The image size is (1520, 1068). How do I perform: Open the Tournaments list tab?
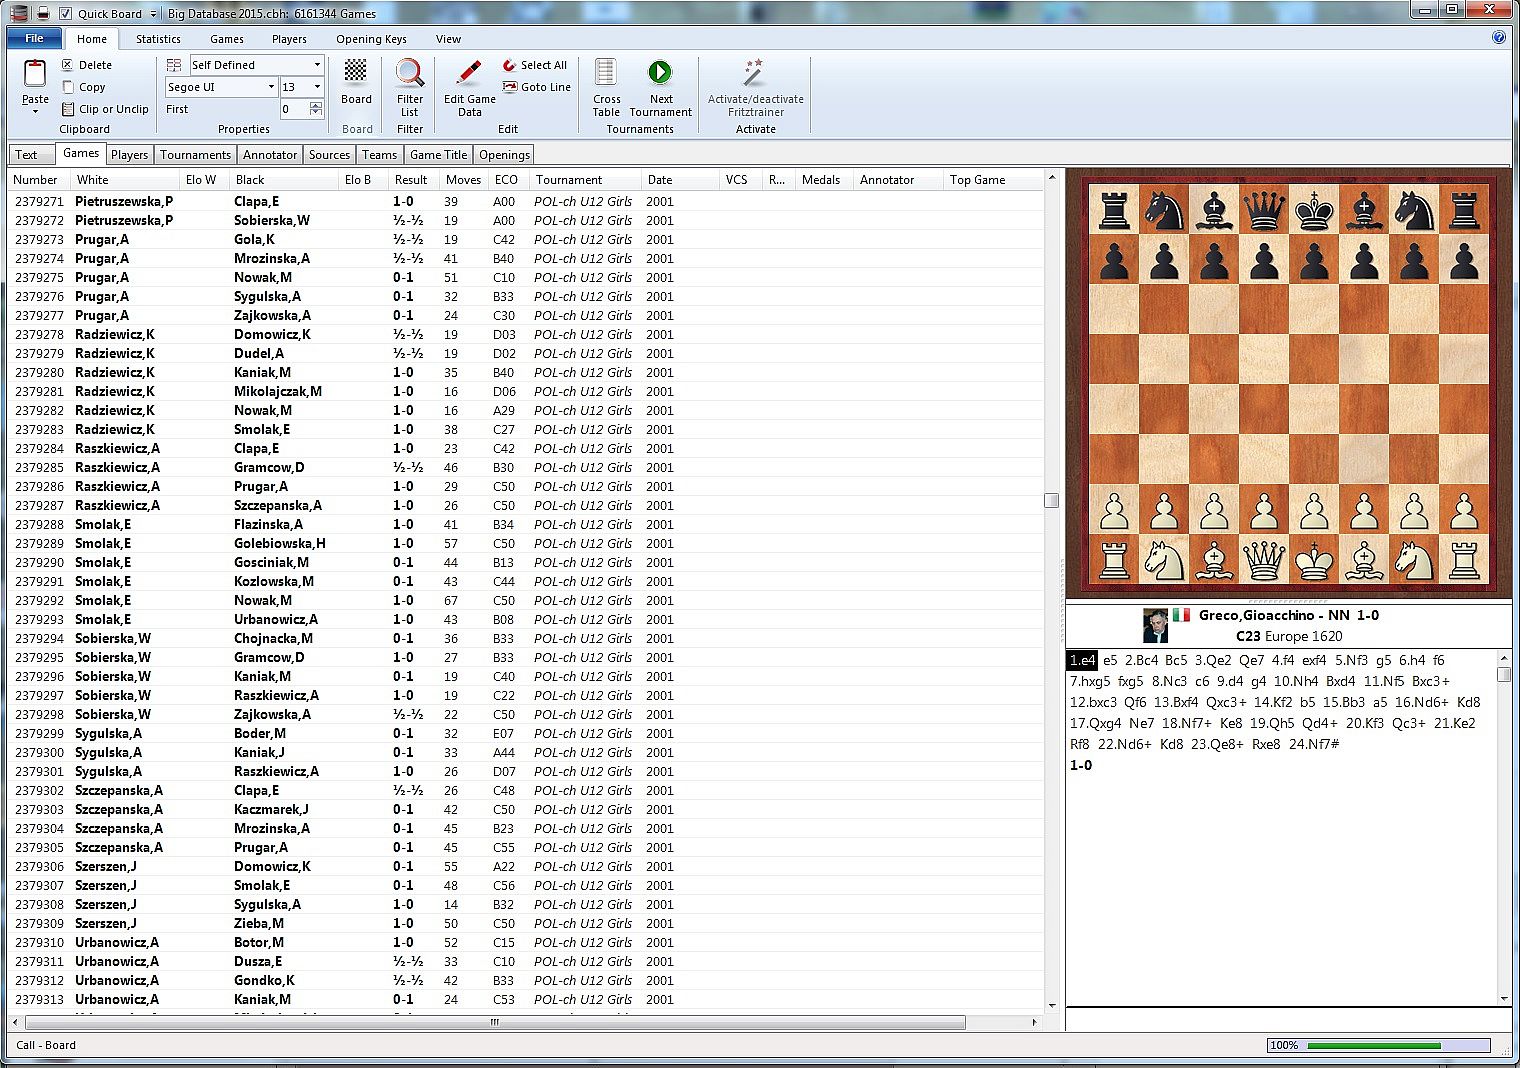195,155
